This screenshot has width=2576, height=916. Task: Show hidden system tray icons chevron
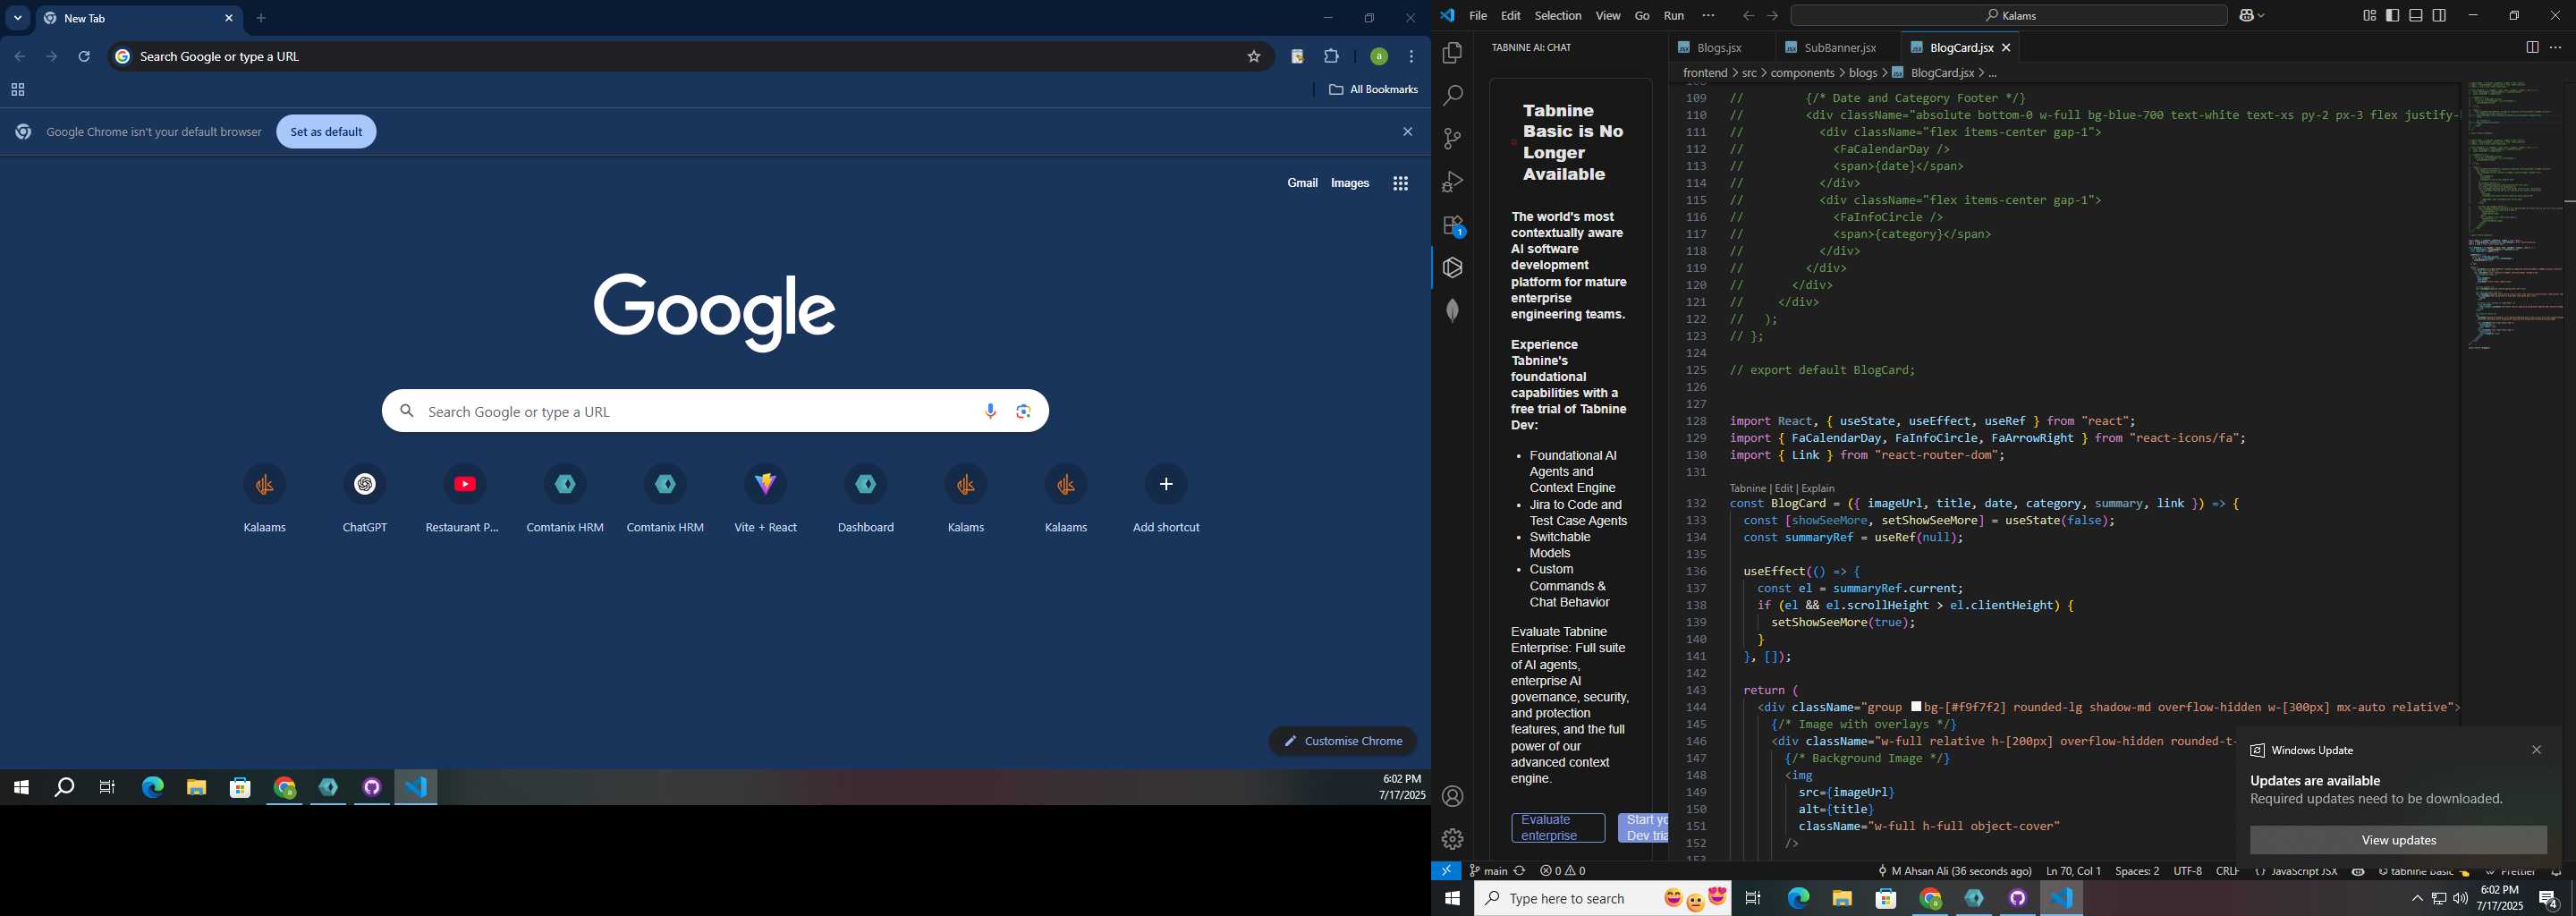coord(2416,898)
